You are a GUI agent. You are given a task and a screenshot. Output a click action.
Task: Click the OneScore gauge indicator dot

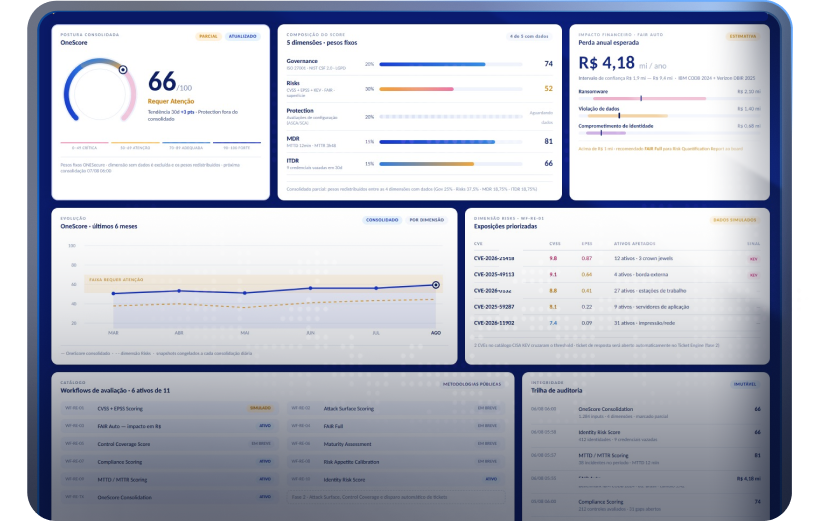click(x=123, y=70)
